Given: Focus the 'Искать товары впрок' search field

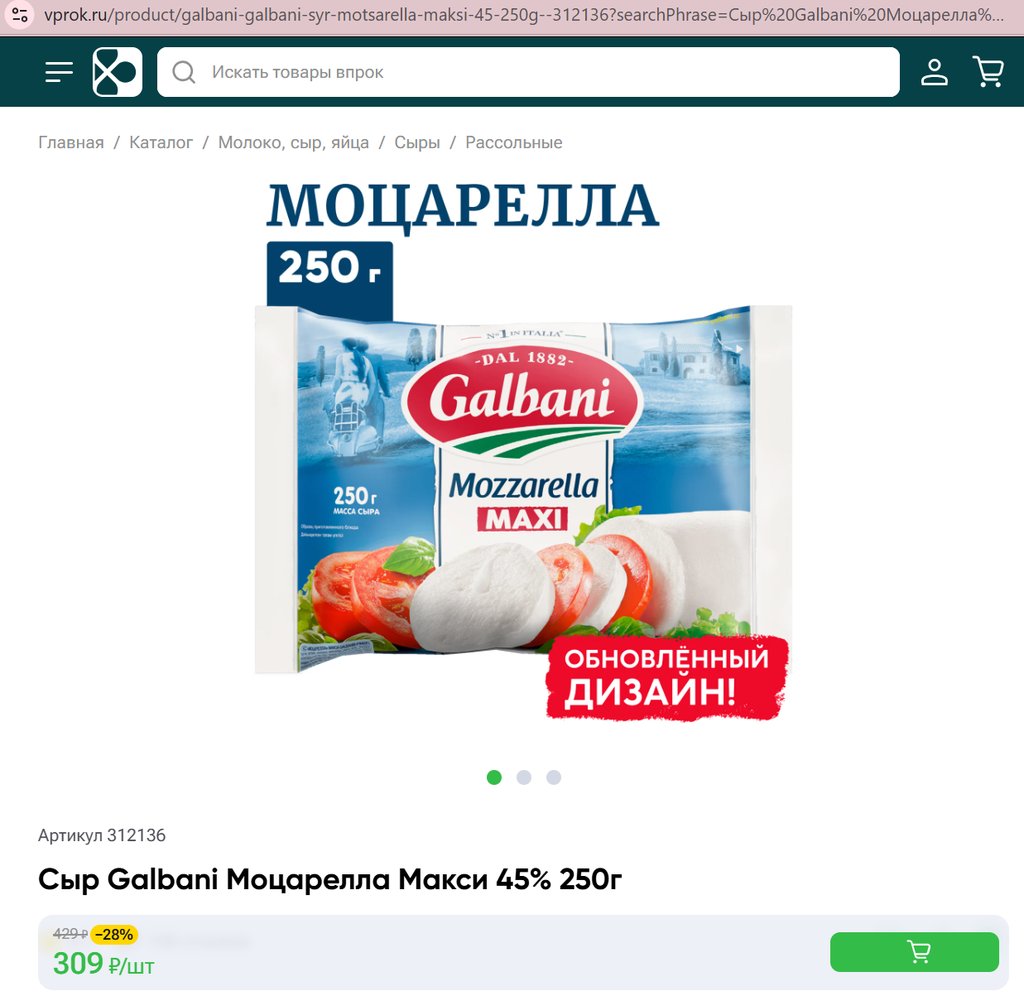Looking at the screenshot, I should click(x=528, y=72).
